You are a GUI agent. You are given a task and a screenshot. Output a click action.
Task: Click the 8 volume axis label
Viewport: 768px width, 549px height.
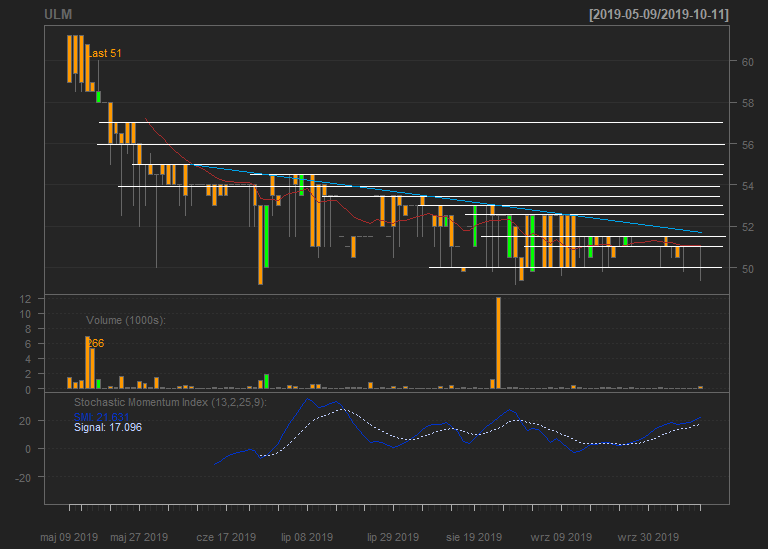(28, 330)
